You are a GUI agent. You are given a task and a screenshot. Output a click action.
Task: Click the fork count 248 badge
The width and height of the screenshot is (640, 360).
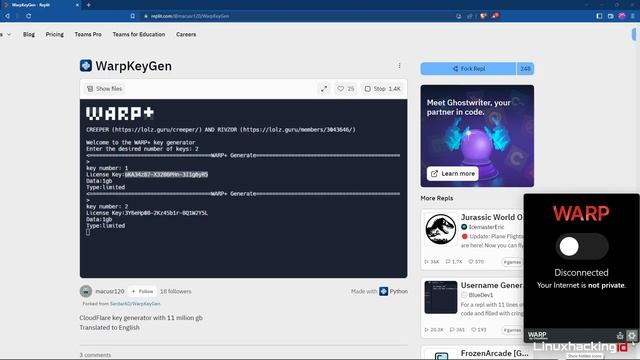[x=525, y=69]
